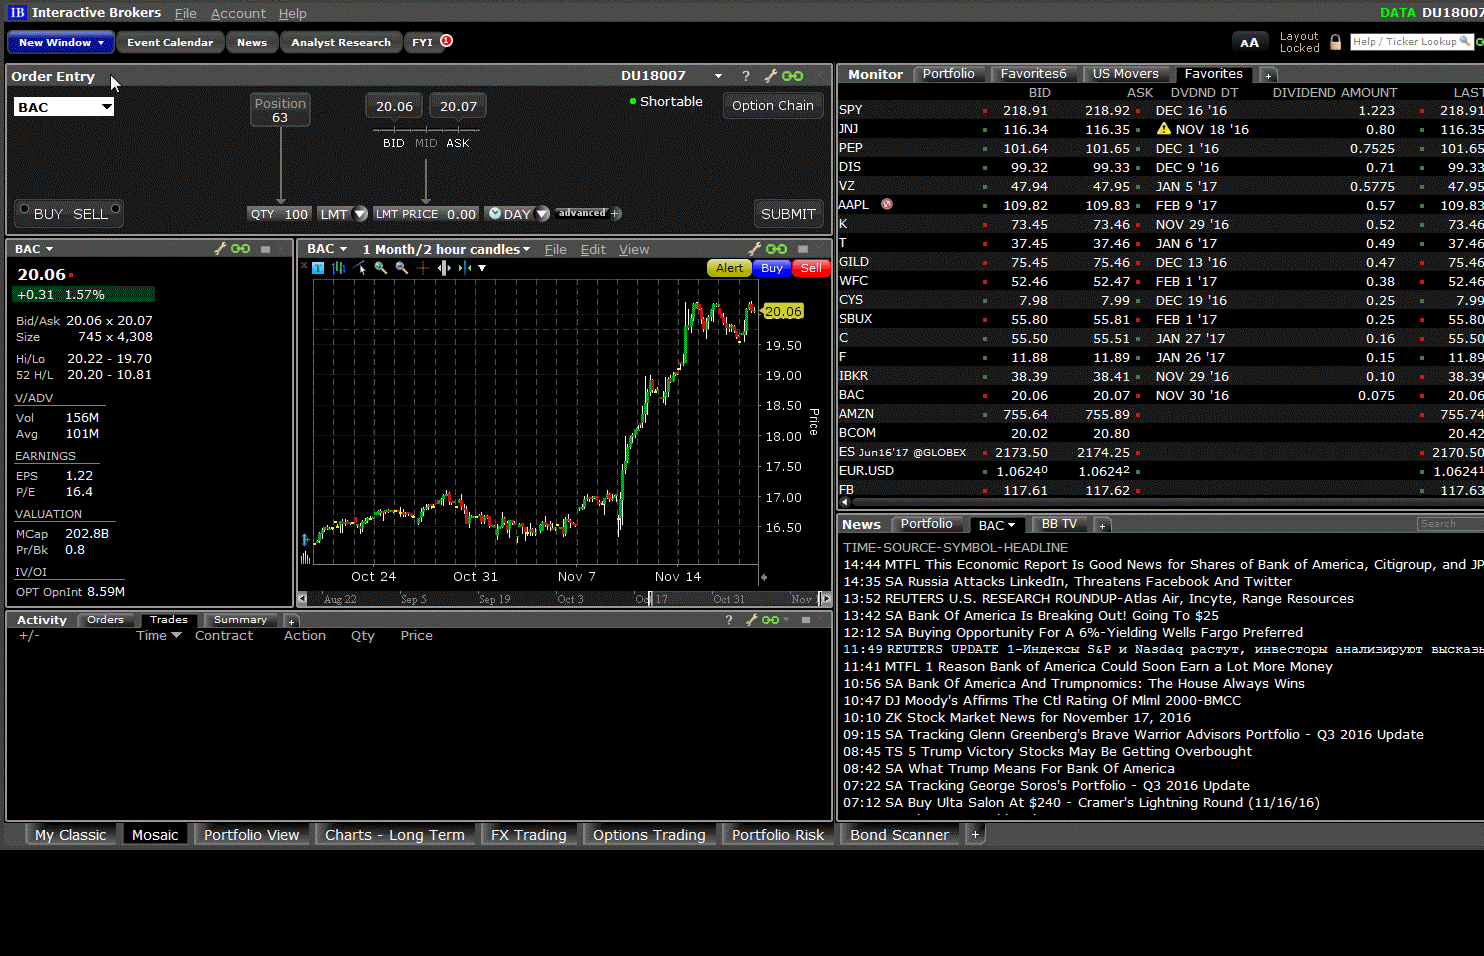The width and height of the screenshot is (1484, 956).
Task: Zoom out on the chart using magnifier icon
Action: (401, 267)
